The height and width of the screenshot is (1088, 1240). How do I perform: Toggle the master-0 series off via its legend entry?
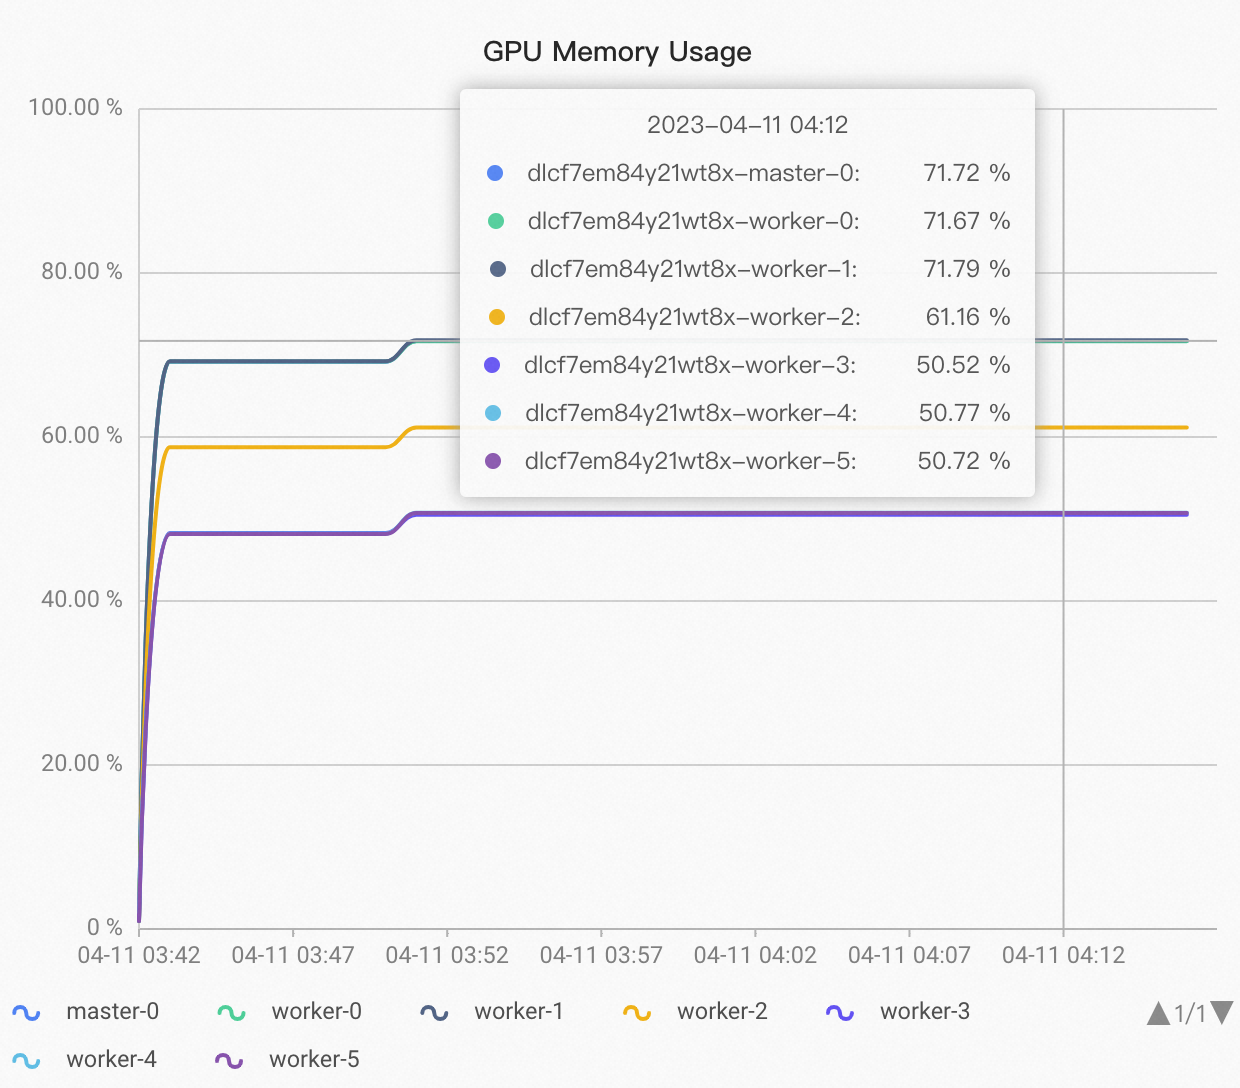(x=112, y=1011)
